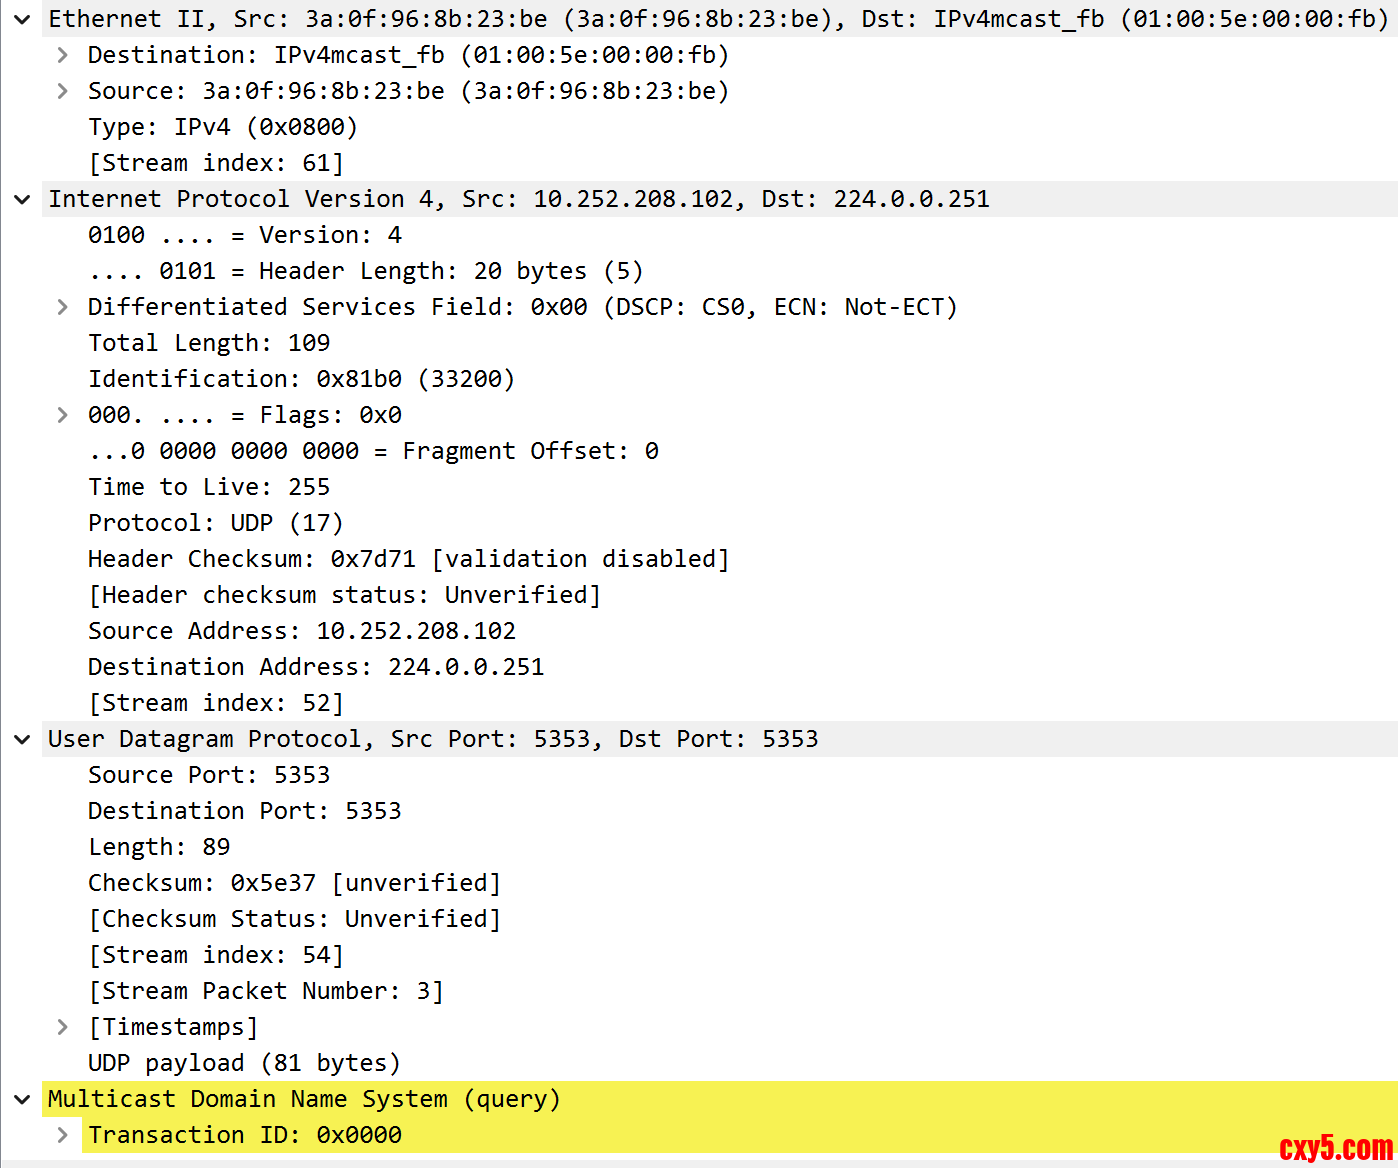Image resolution: width=1398 pixels, height=1168 pixels.
Task: Click the Time to Live: 255 field
Action: pos(208,487)
